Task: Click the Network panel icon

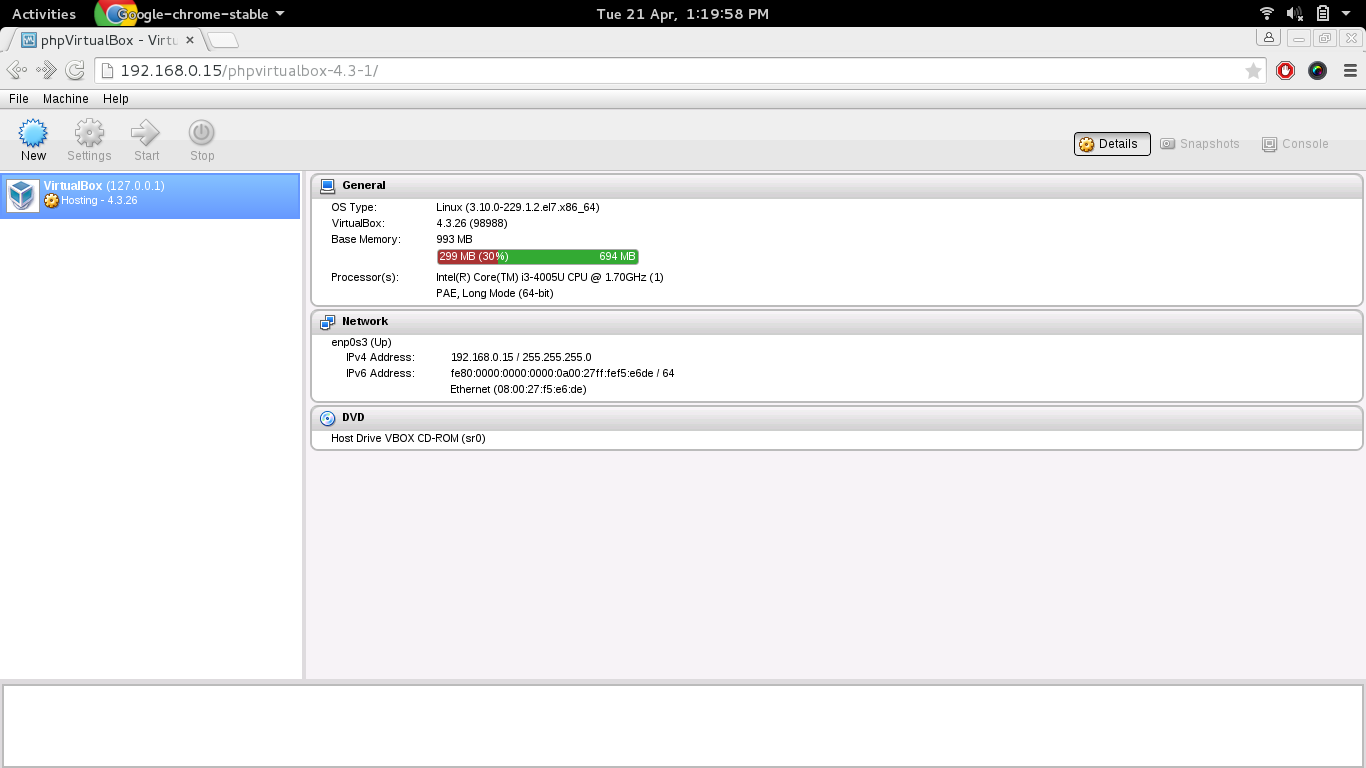Action: pyautogui.click(x=327, y=321)
